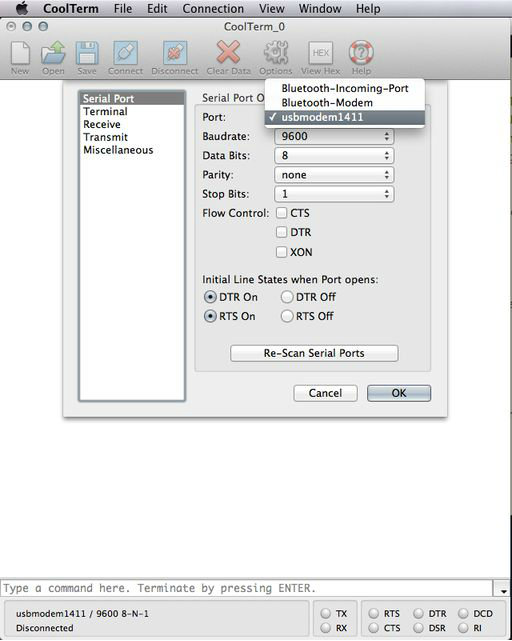Select Receive options category
The width and height of the screenshot is (512, 641).
click(x=132, y=124)
